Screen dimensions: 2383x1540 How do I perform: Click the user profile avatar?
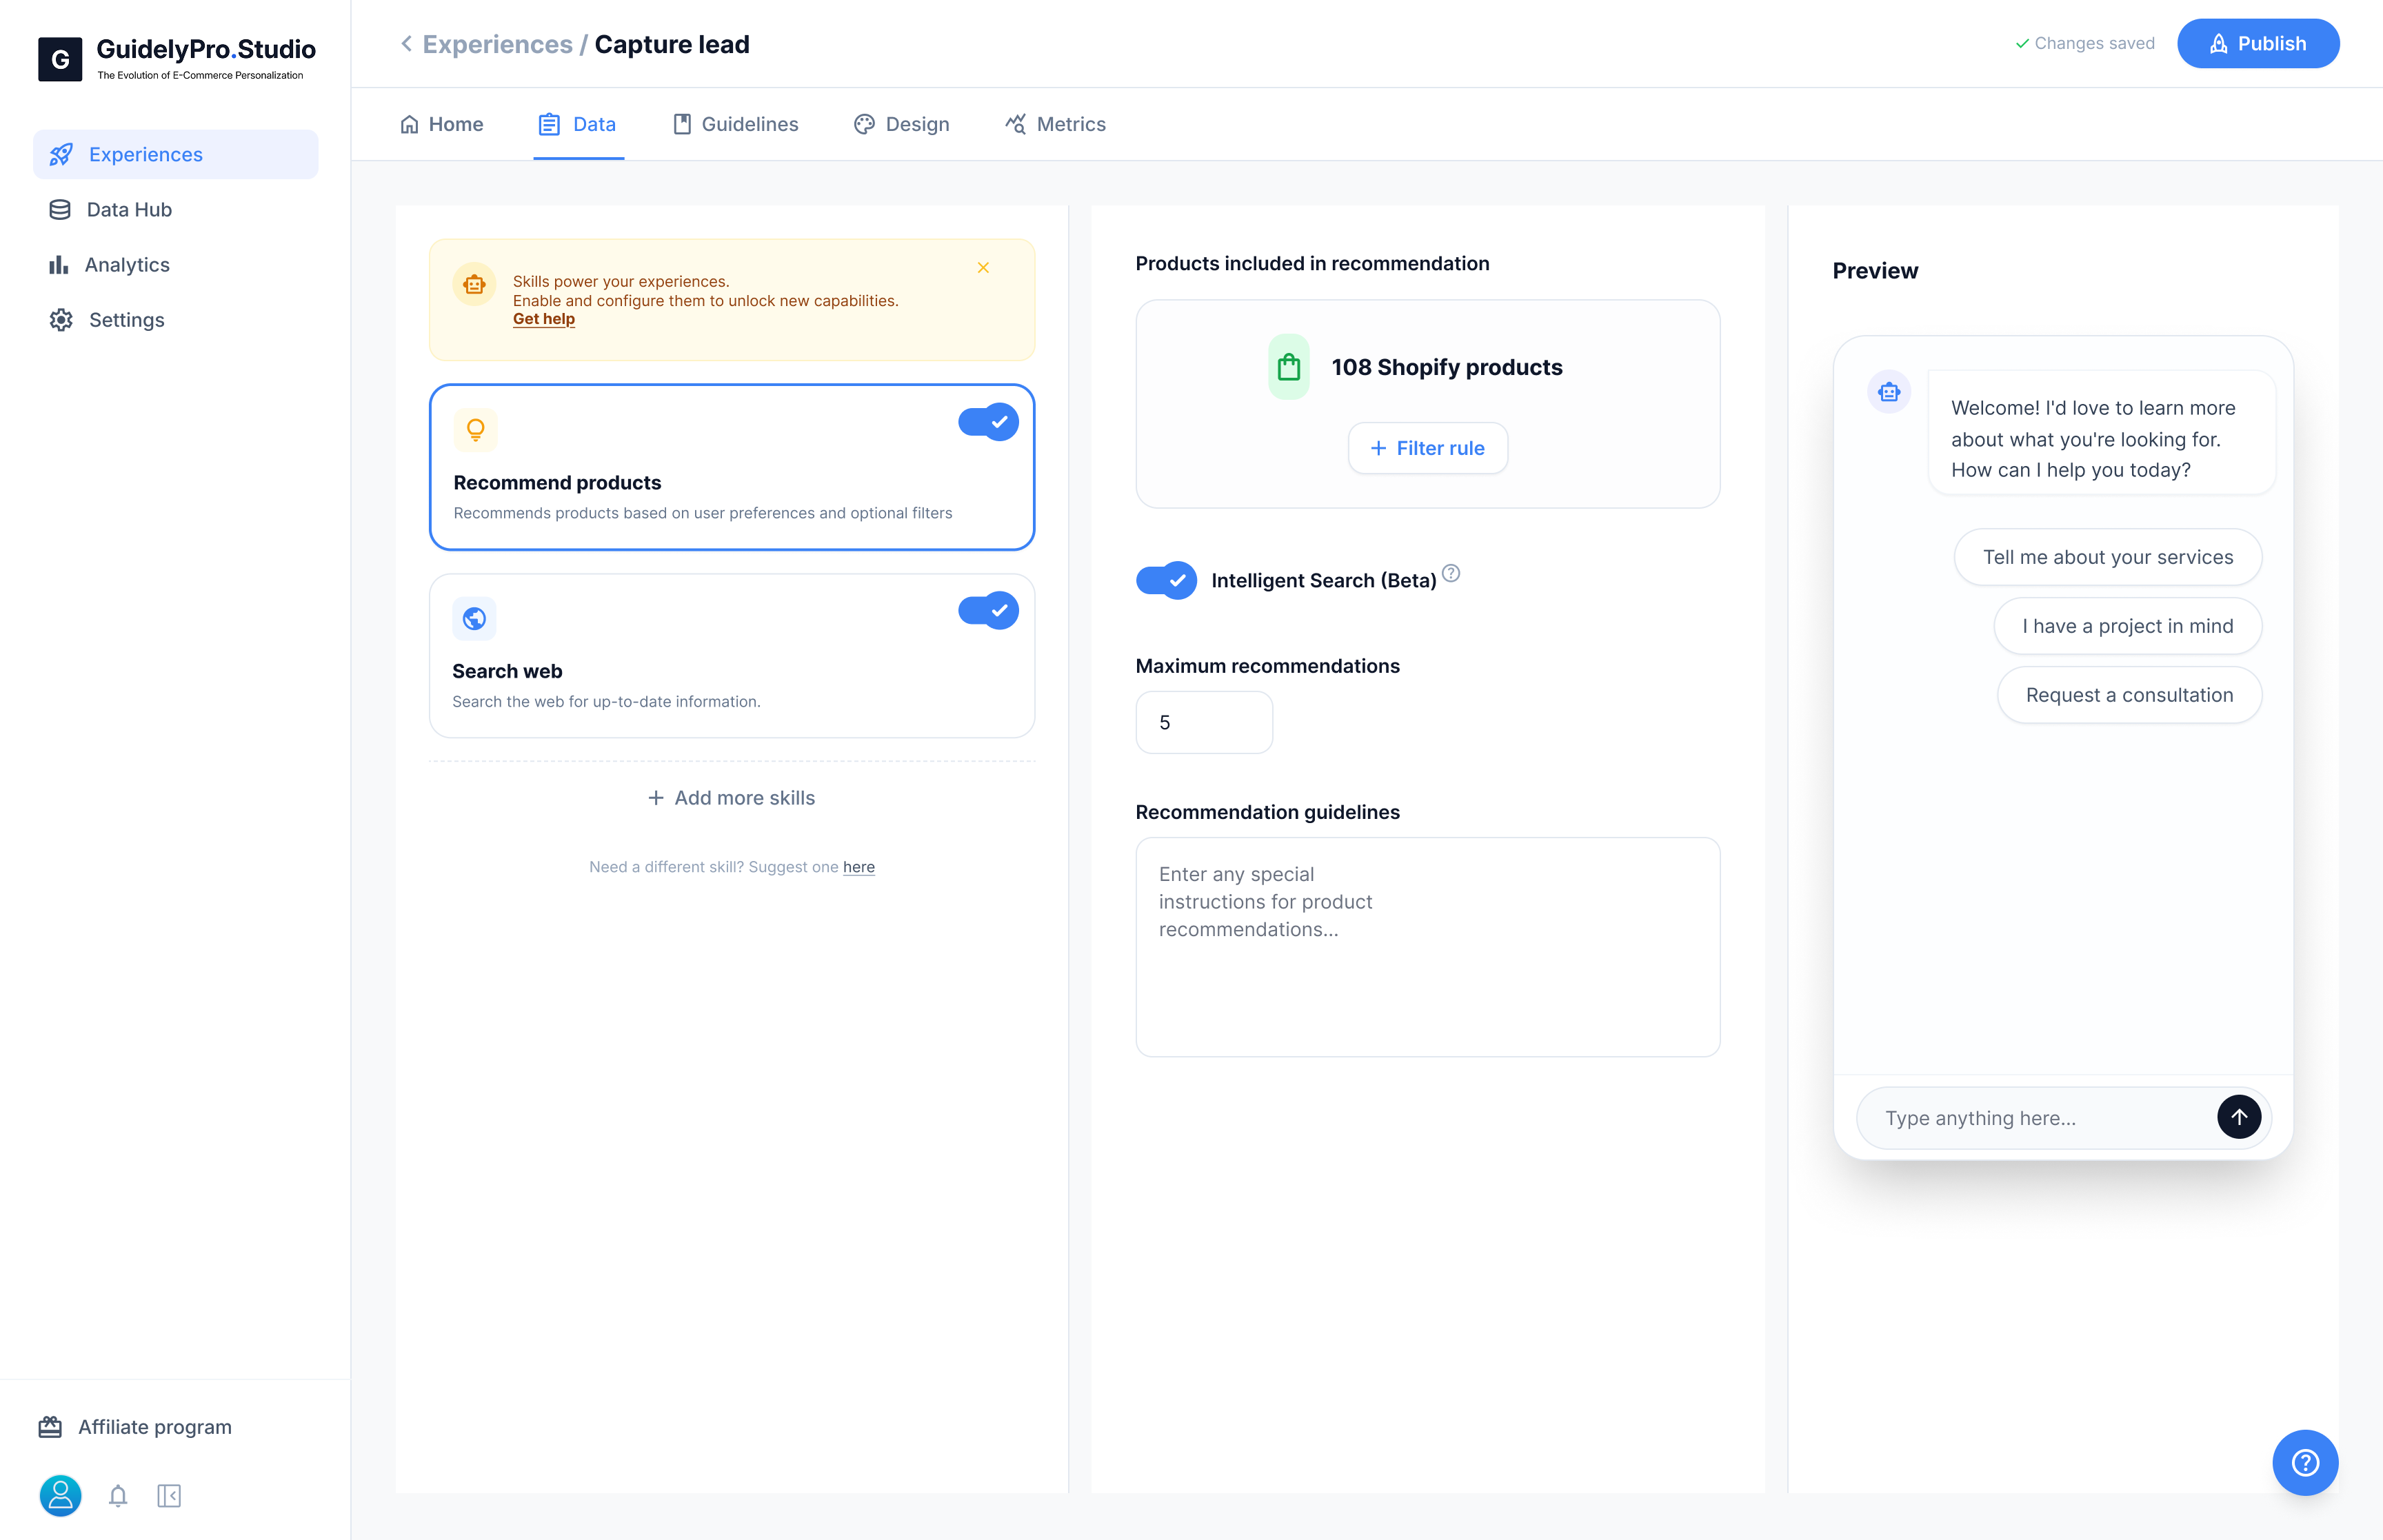(x=60, y=1496)
